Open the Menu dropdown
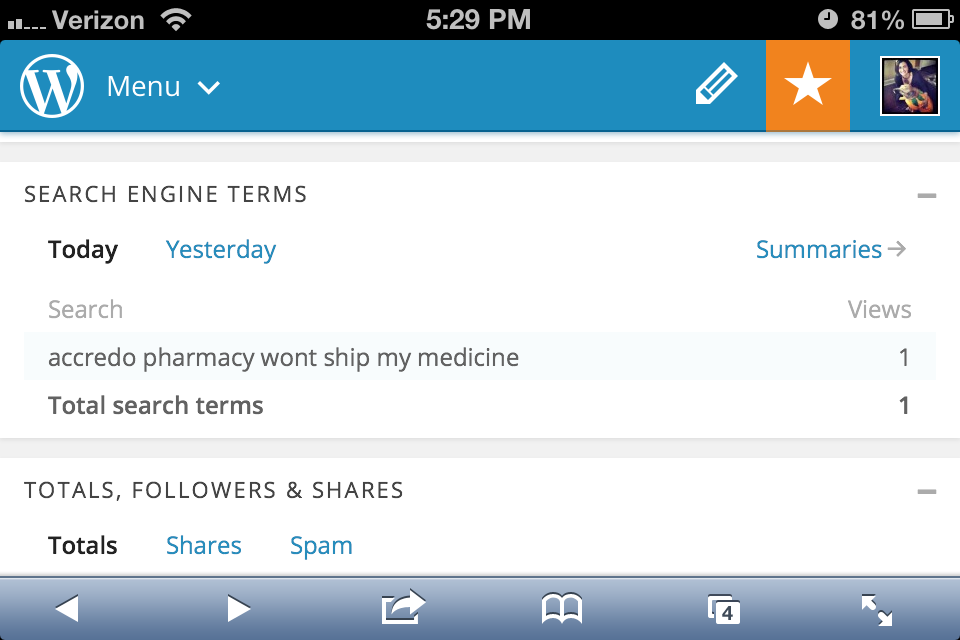960x640 pixels. [x=163, y=87]
